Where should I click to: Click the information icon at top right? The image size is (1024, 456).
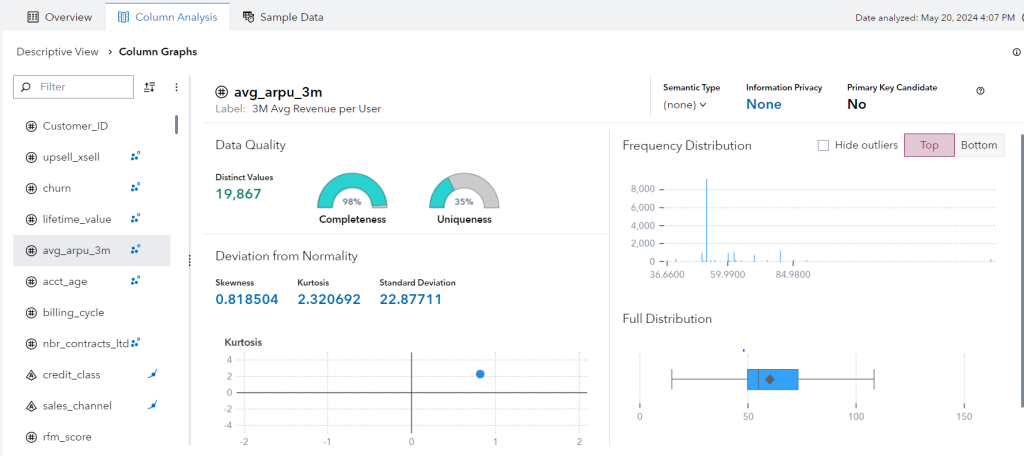1017,52
